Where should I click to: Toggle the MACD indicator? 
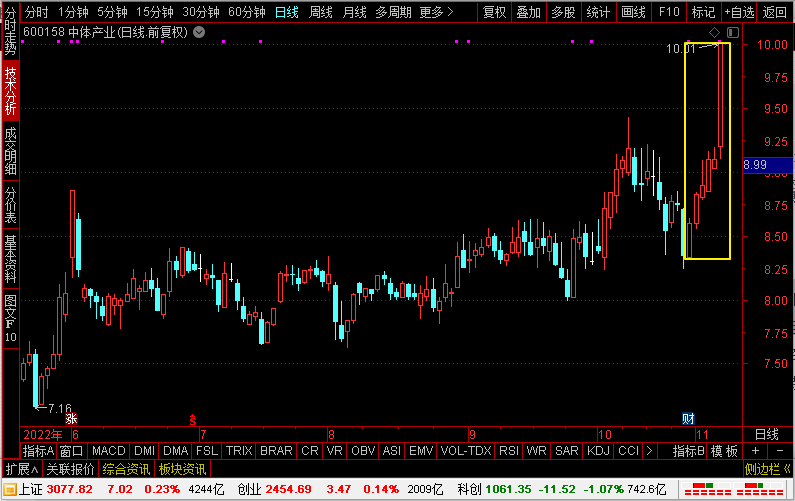(x=109, y=451)
